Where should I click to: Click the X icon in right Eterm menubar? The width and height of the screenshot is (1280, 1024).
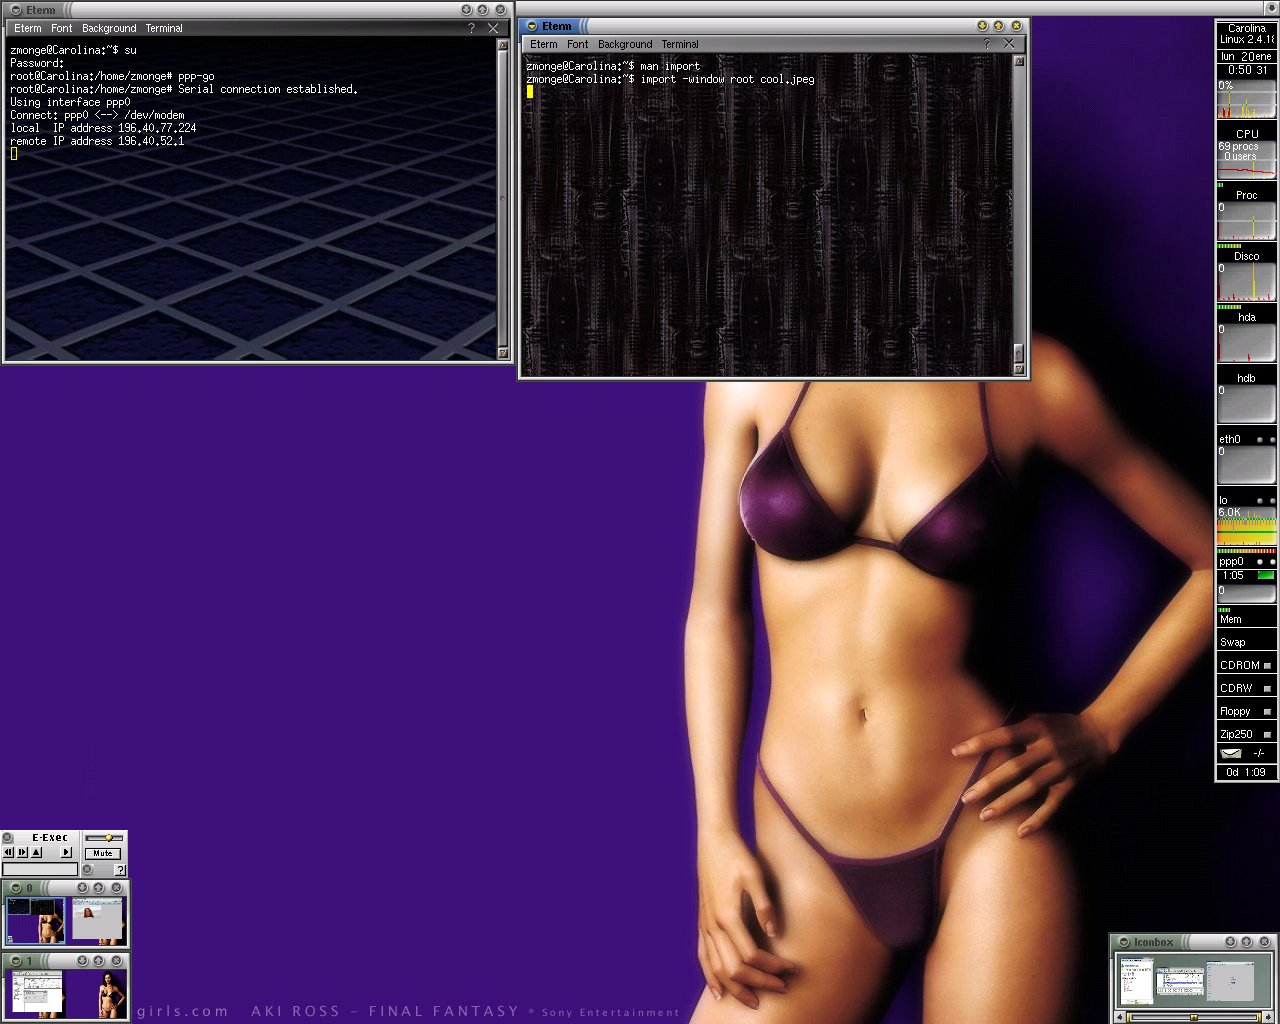[1009, 44]
